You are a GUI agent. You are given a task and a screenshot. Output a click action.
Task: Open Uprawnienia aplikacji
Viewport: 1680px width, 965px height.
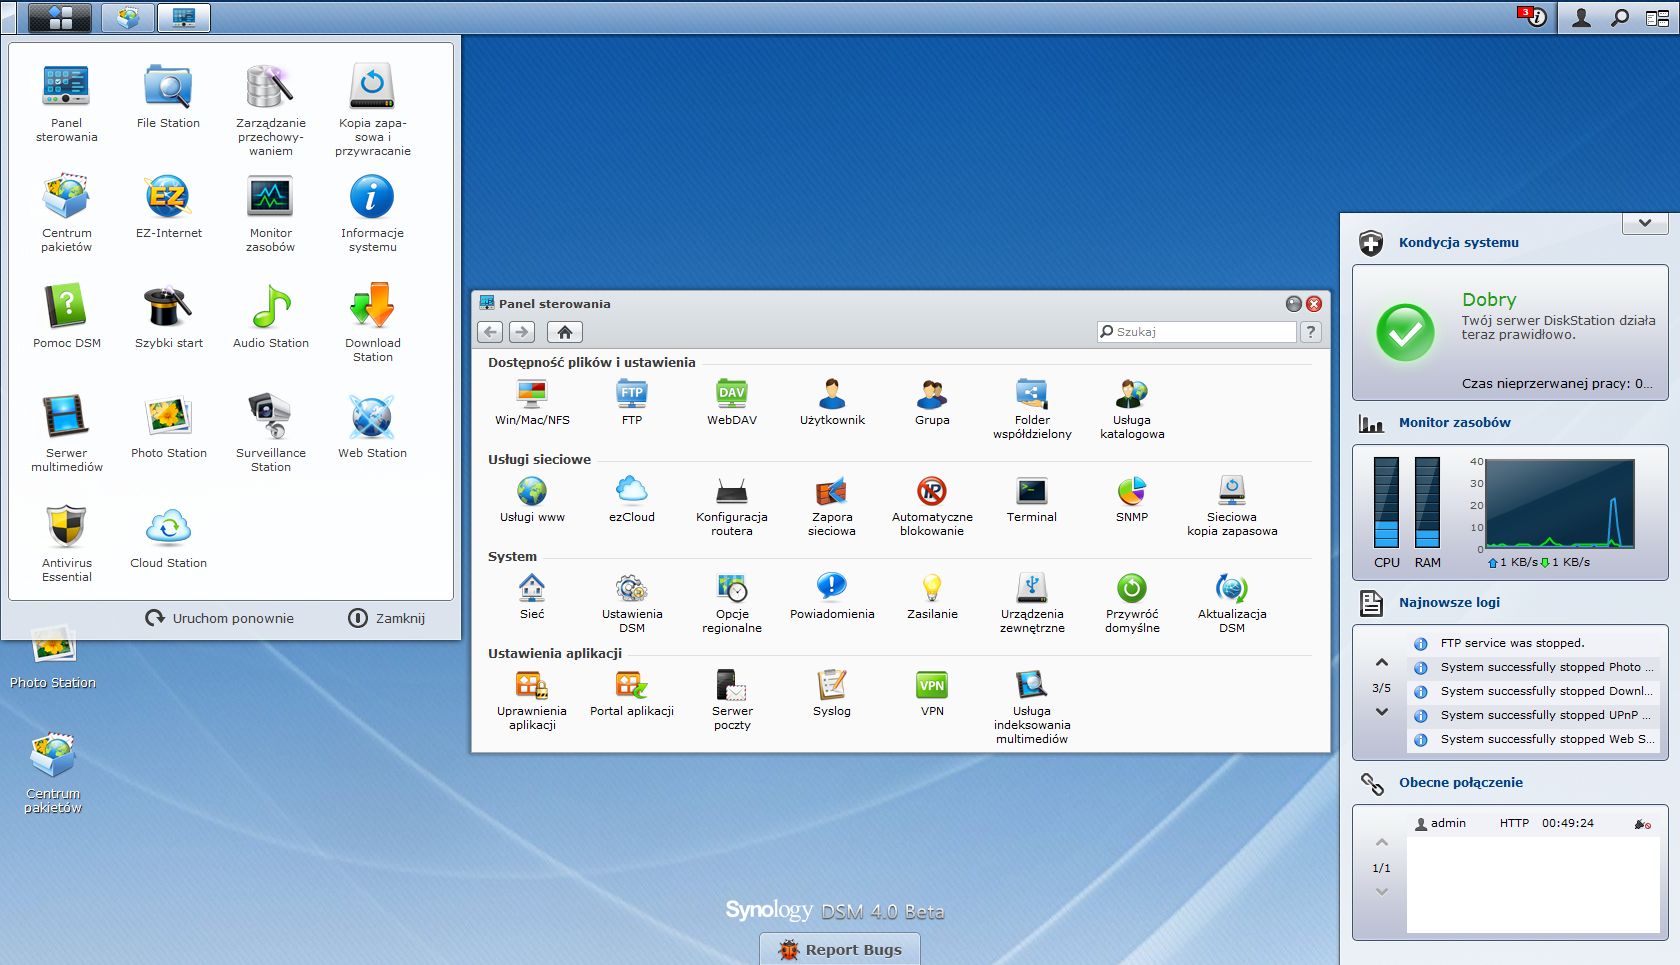tap(532, 700)
